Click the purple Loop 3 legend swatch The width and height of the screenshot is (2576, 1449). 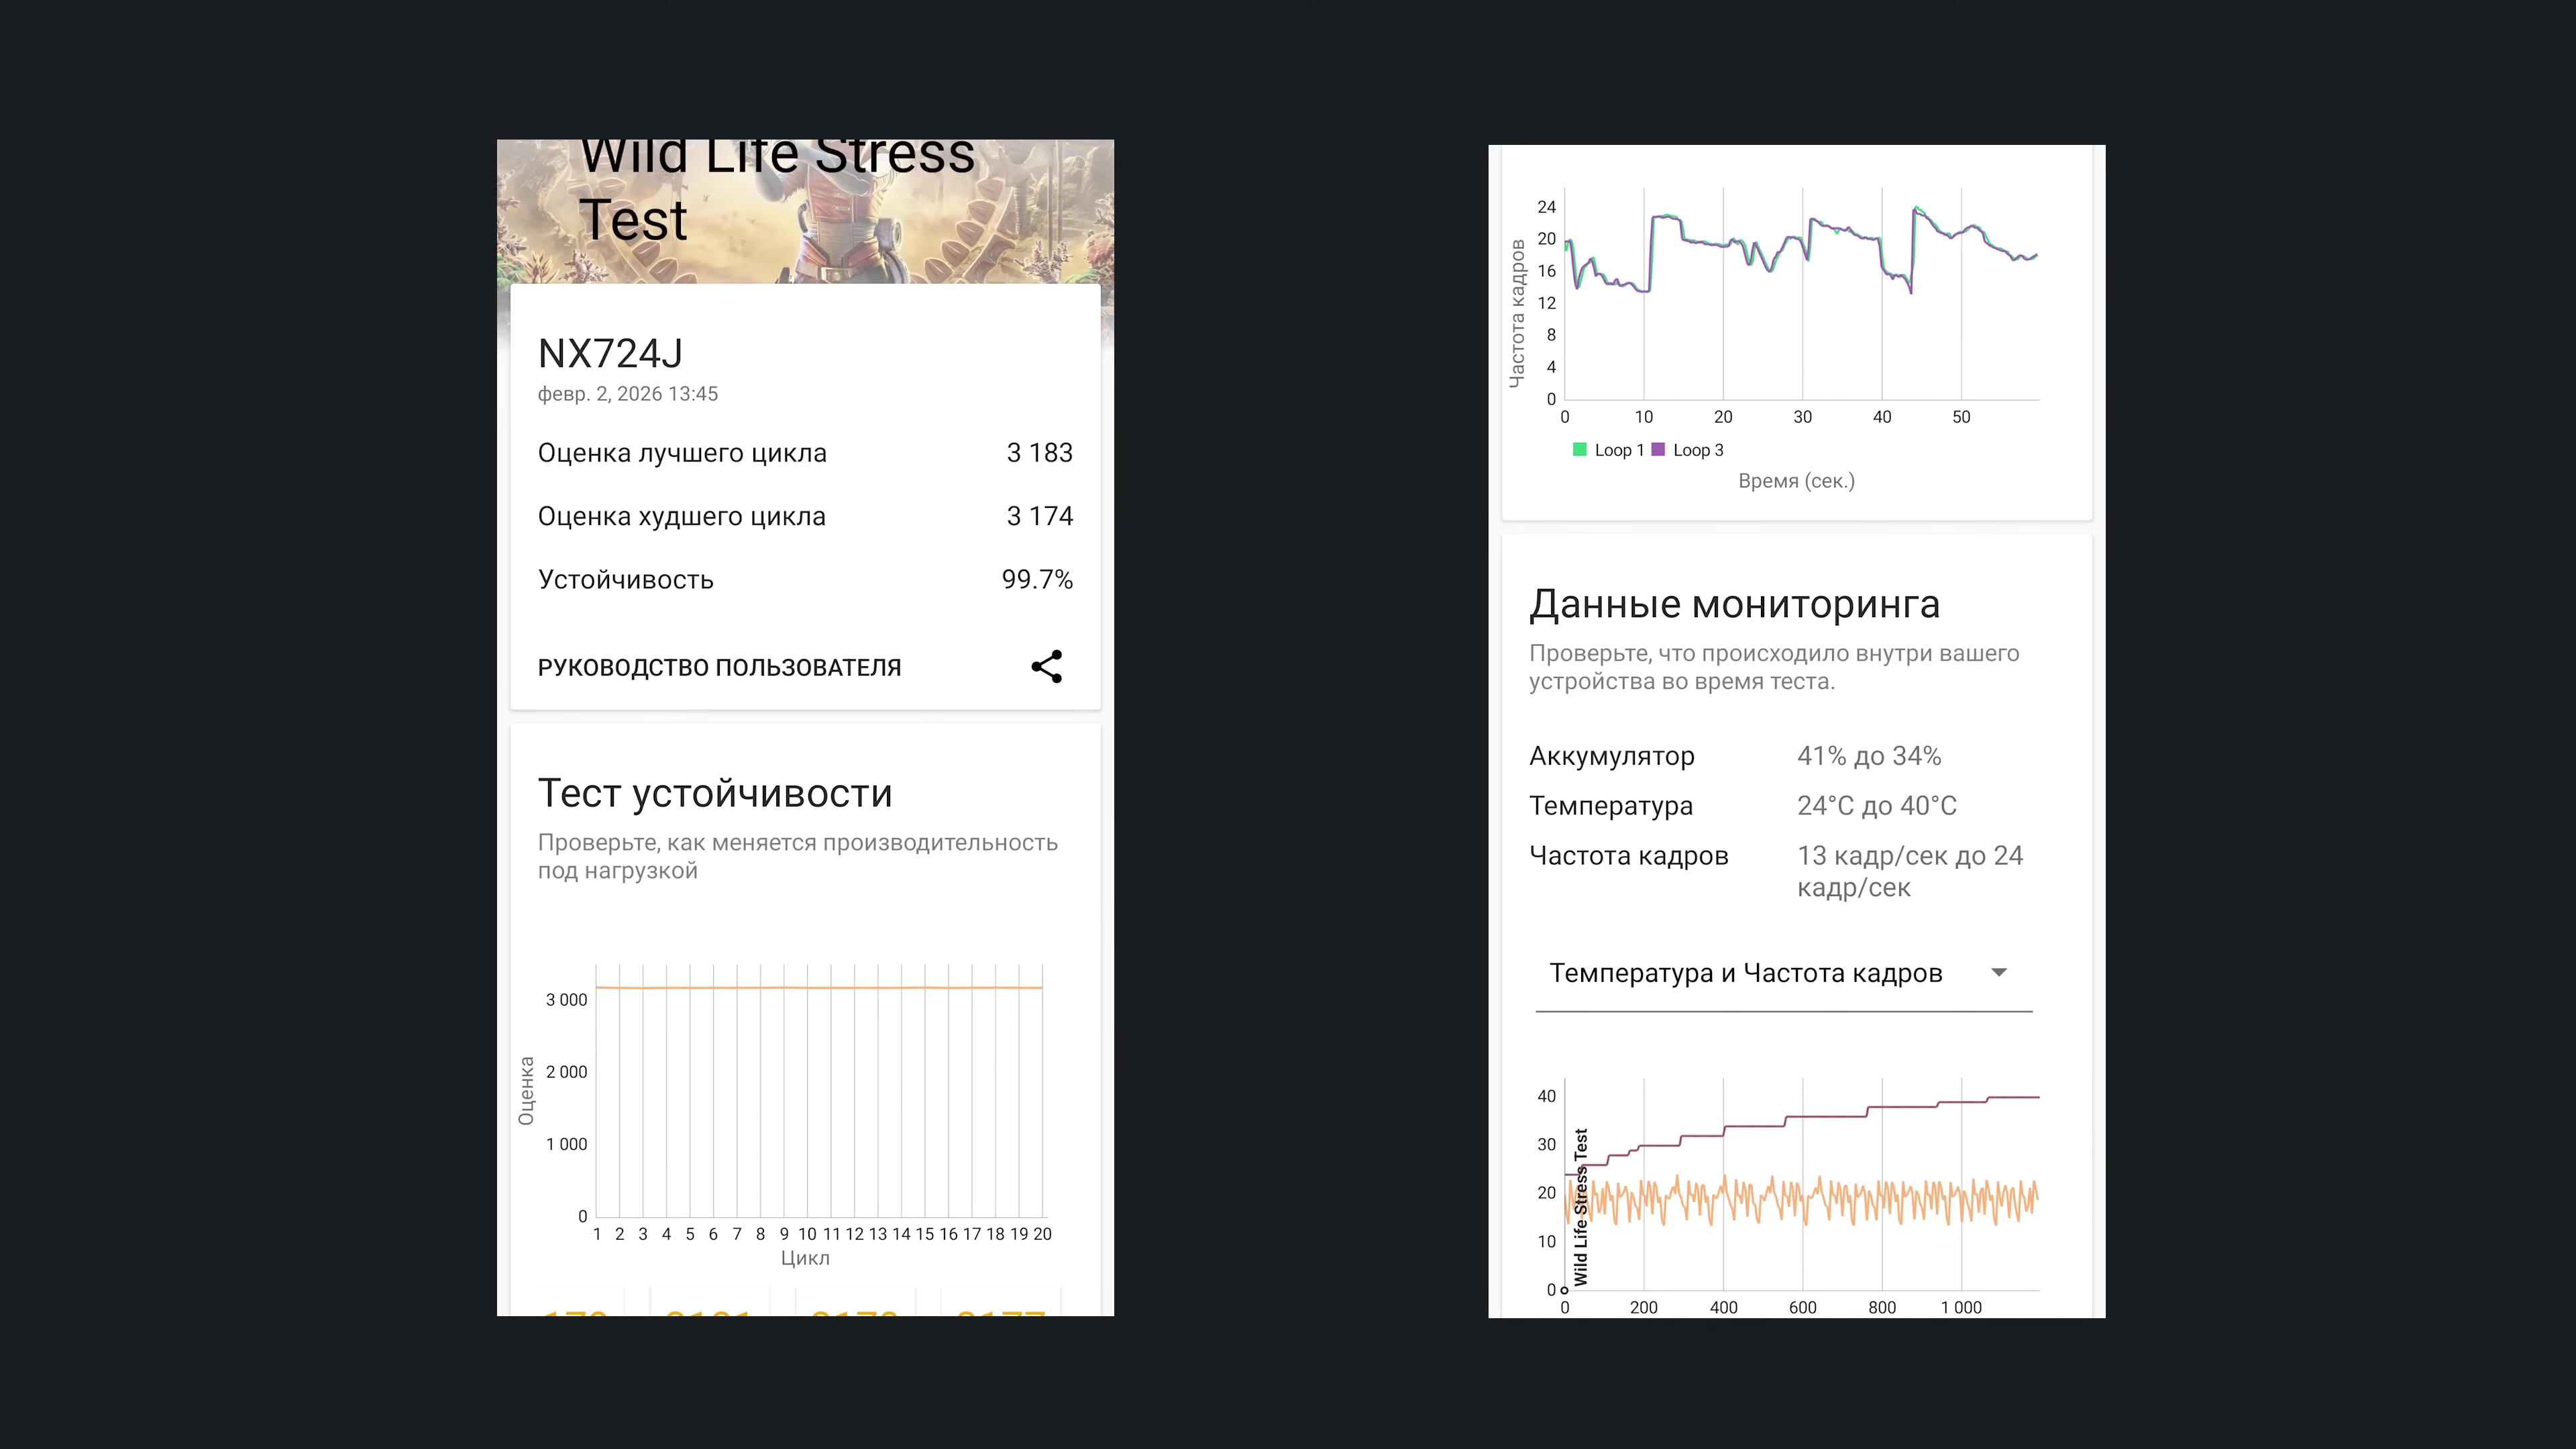(x=1658, y=450)
